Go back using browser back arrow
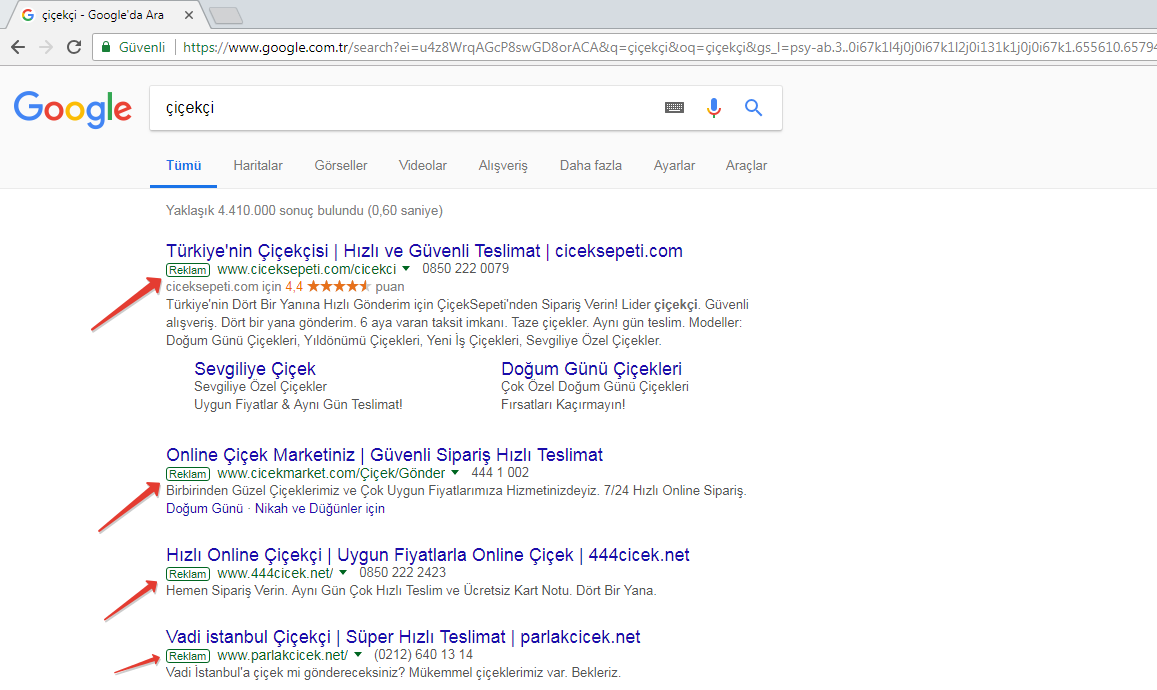This screenshot has width=1157, height=690. click(x=18, y=47)
